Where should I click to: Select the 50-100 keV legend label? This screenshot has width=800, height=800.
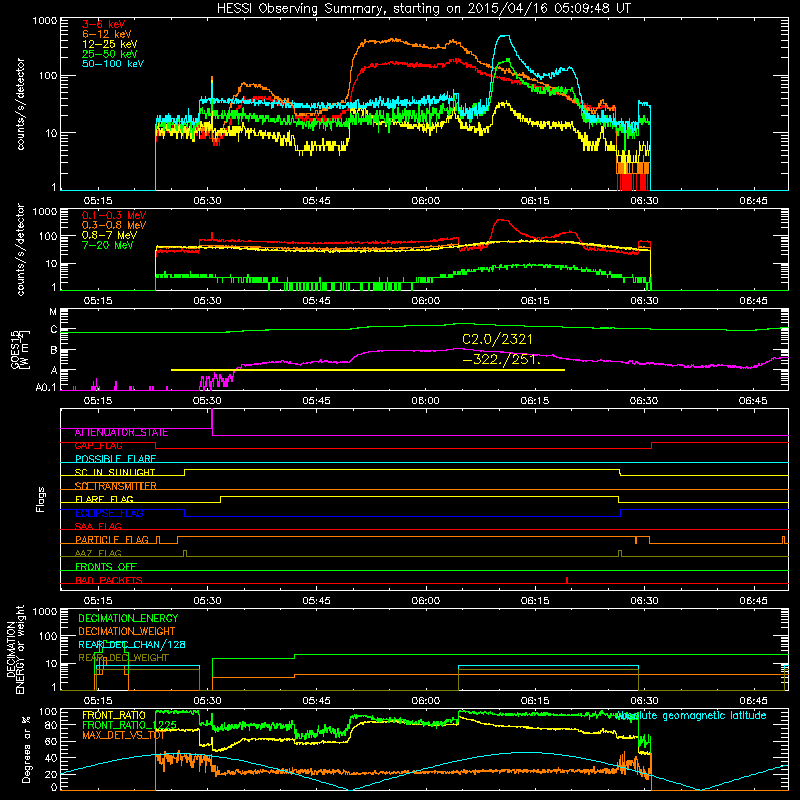point(113,64)
